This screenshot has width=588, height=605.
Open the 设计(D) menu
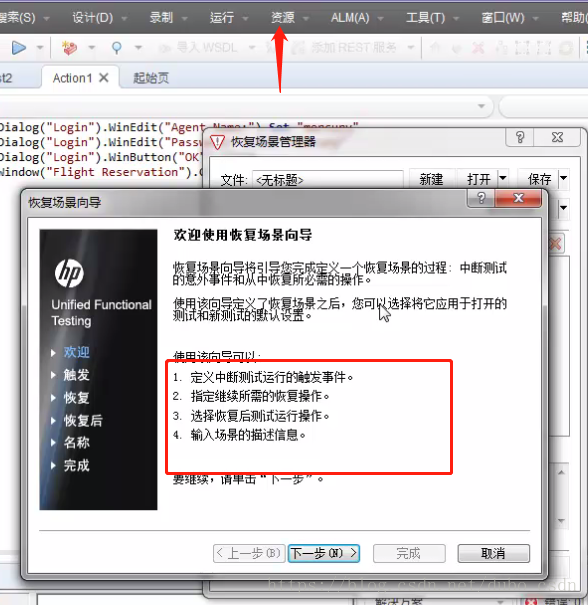[x=93, y=18]
